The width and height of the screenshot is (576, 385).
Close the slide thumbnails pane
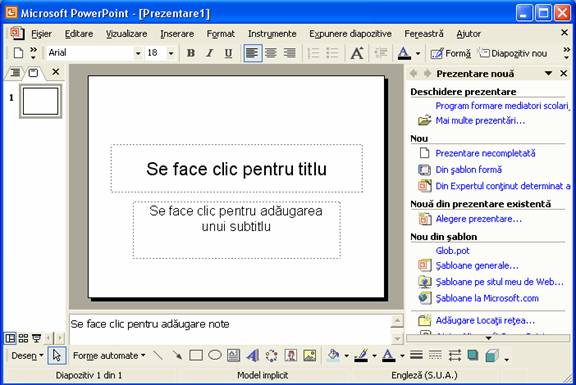(x=55, y=72)
